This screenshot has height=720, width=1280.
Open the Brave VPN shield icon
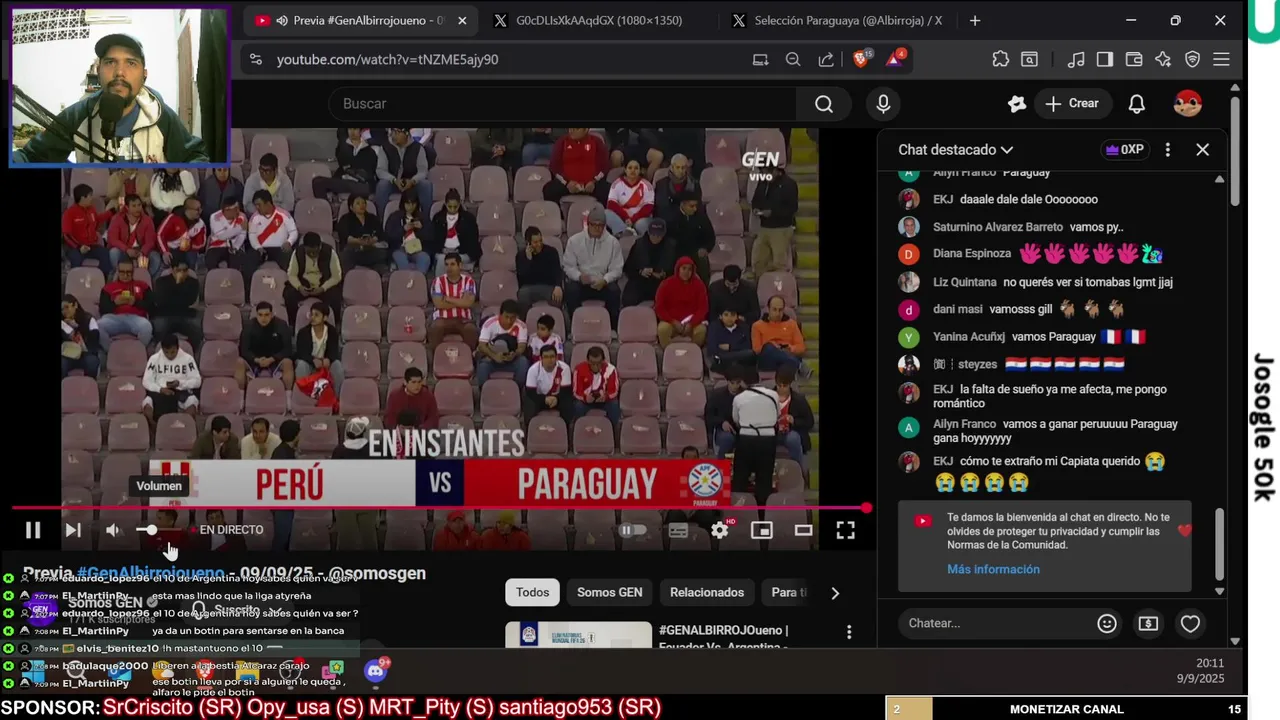click(1192, 60)
